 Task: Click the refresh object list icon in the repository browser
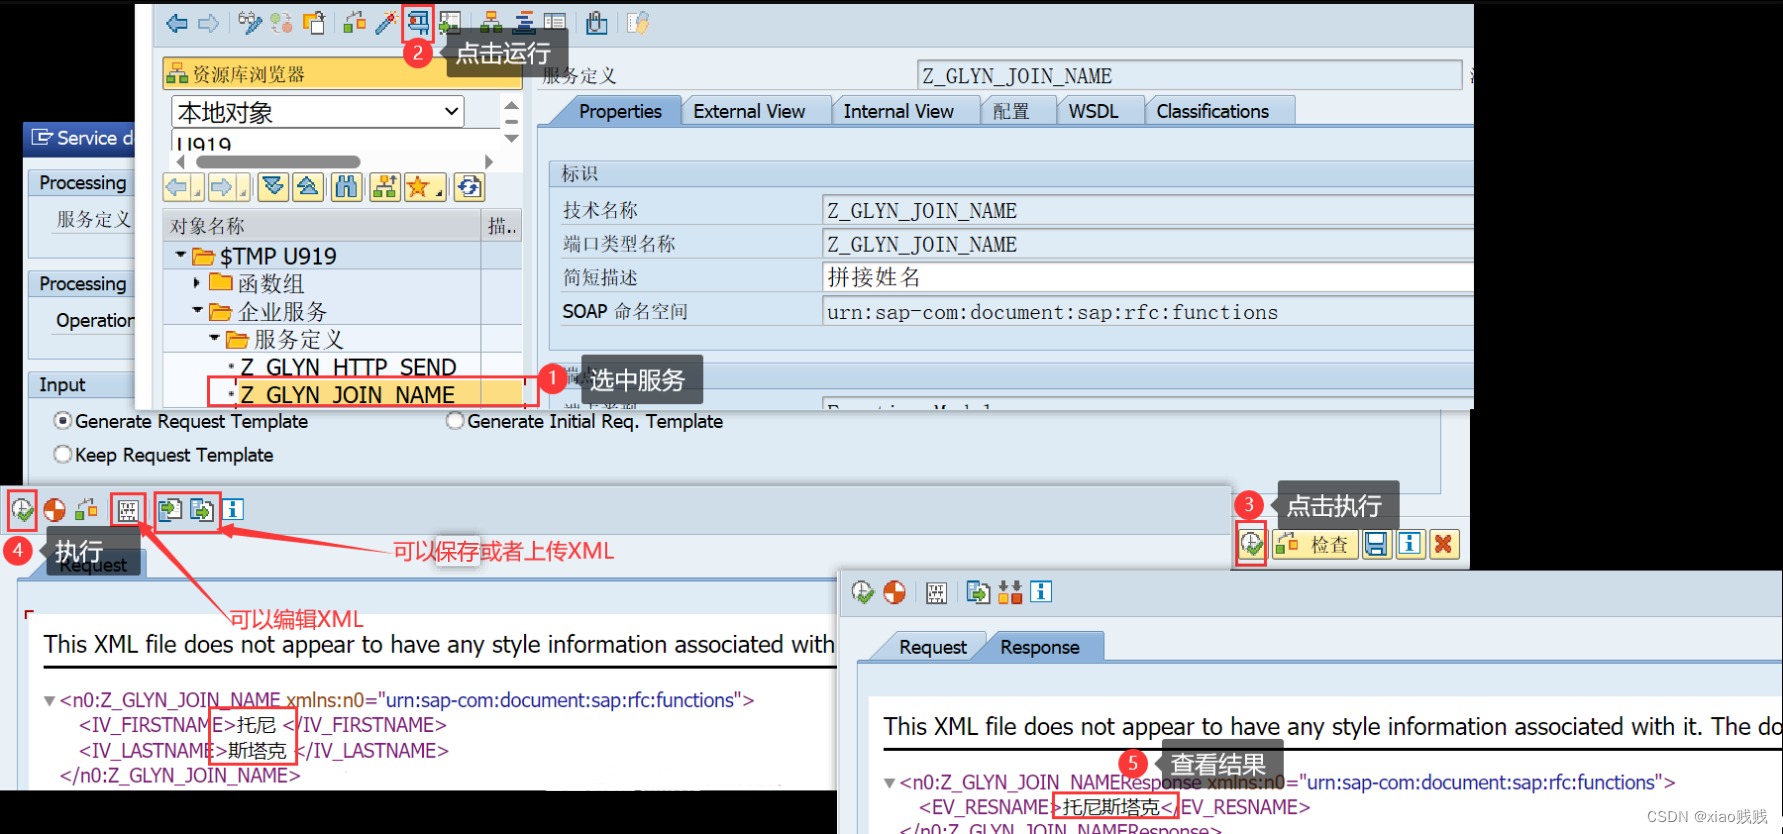click(469, 187)
